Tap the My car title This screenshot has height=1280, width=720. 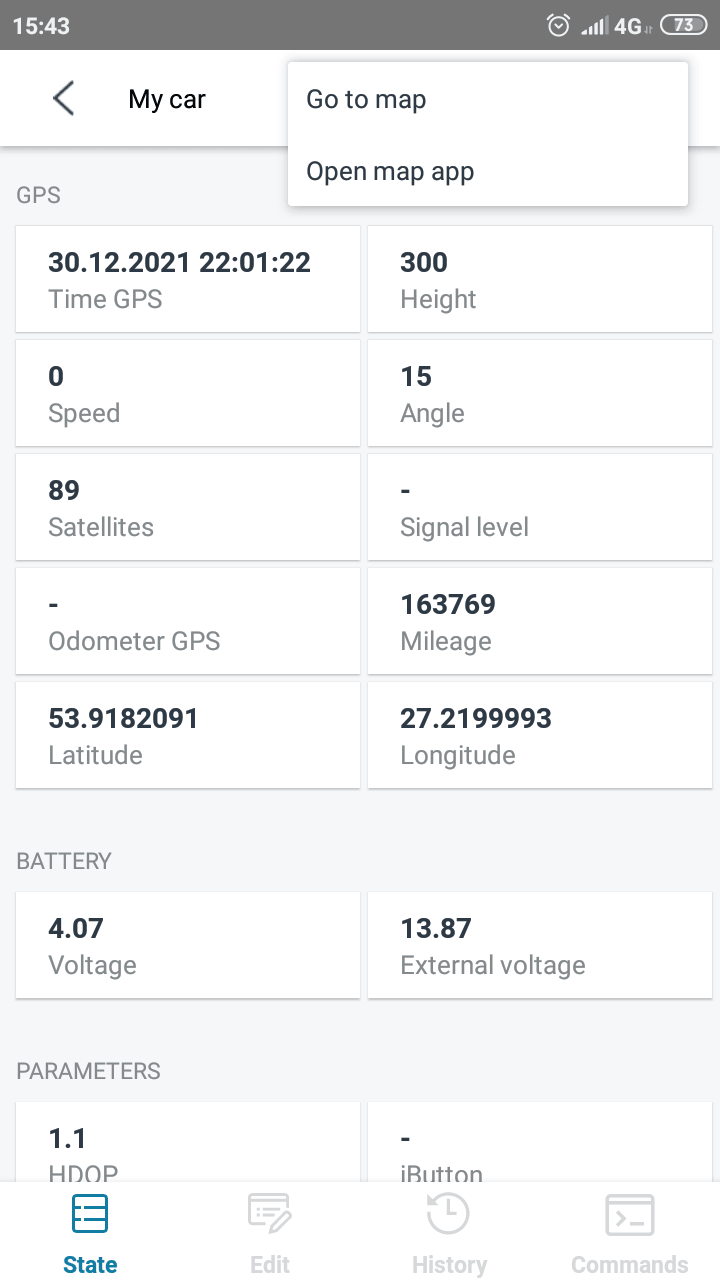point(167,99)
